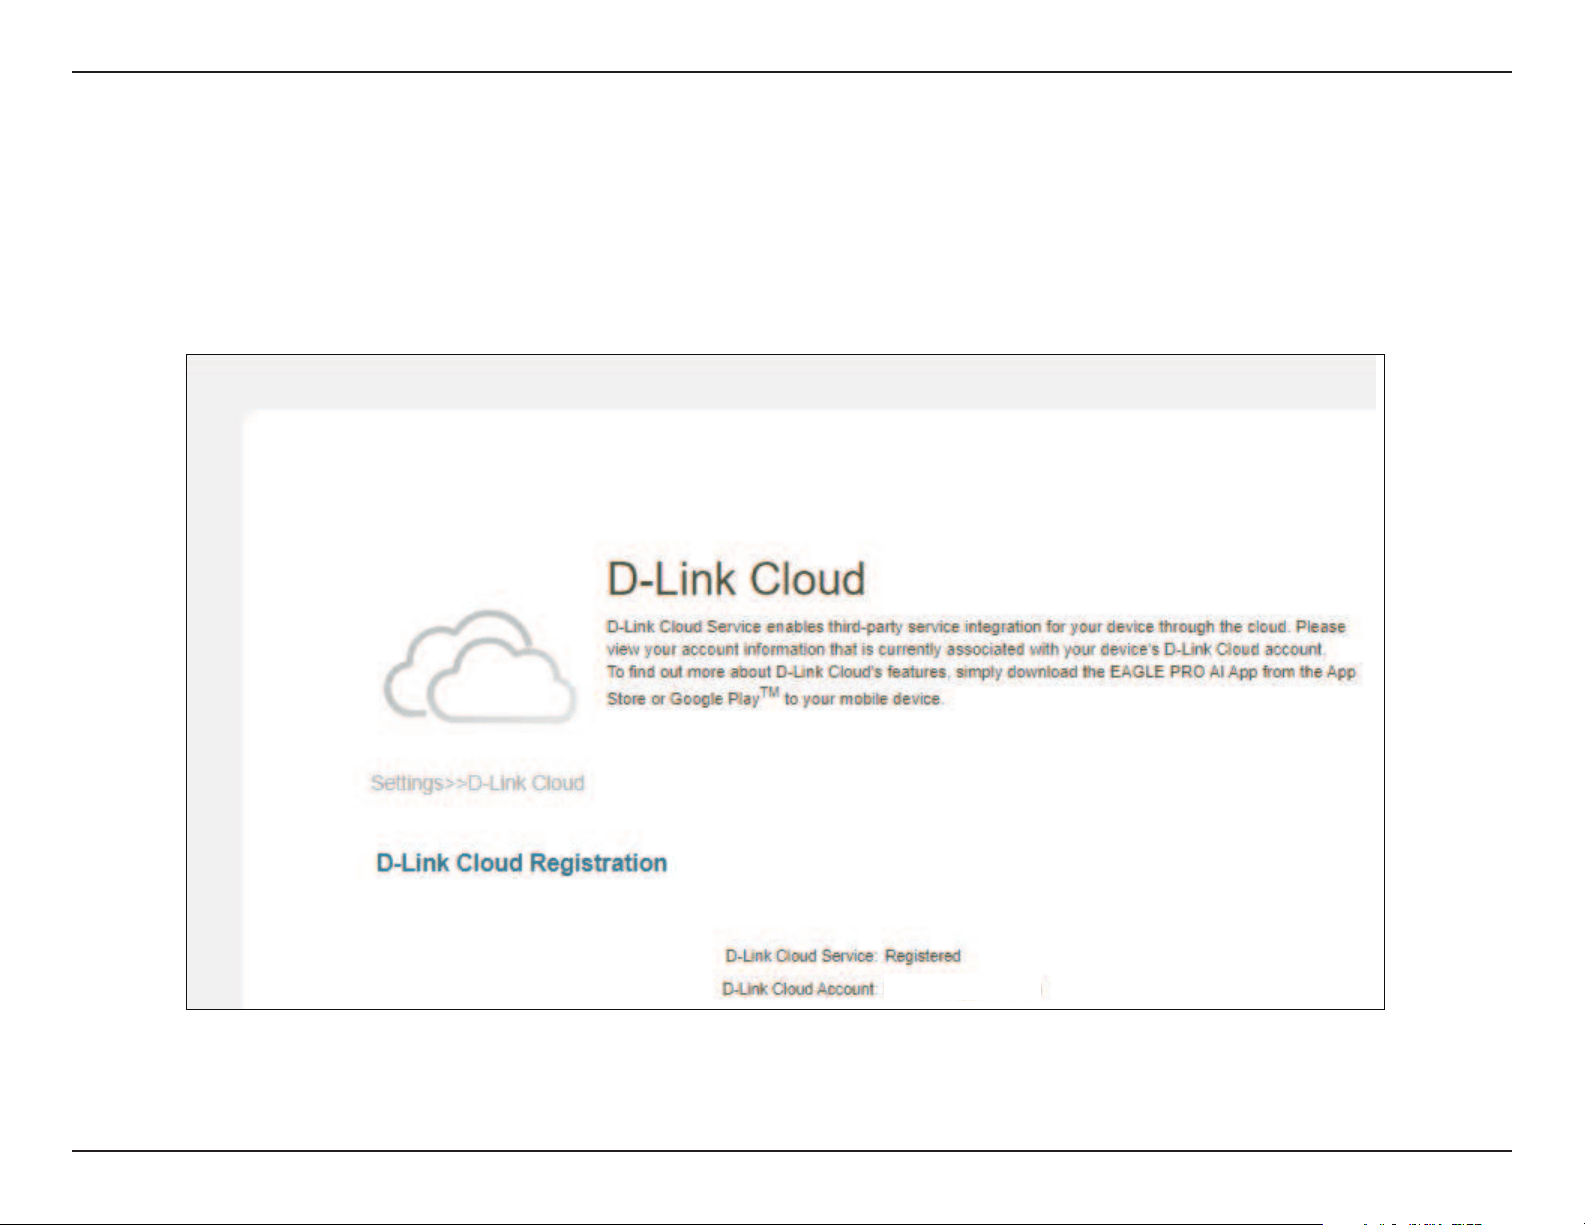Image resolution: width=1585 pixels, height=1225 pixels.
Task: Click the D-Link Cloud icon
Action: [481, 667]
